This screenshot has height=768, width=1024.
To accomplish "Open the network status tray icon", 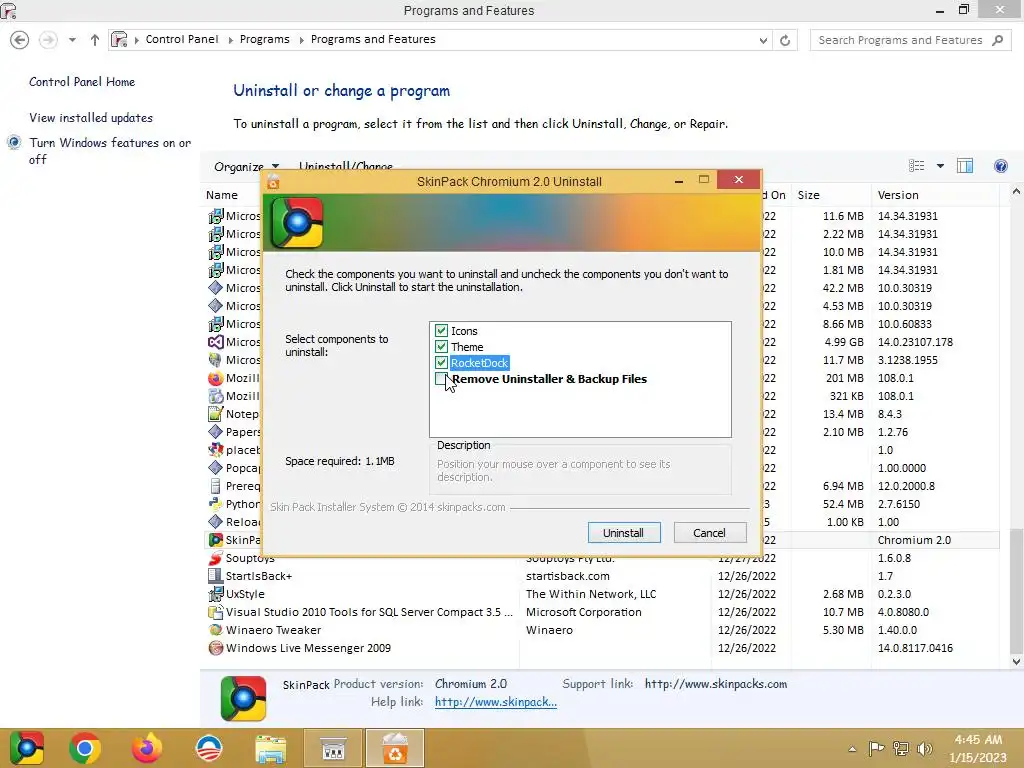I will pos(901,748).
